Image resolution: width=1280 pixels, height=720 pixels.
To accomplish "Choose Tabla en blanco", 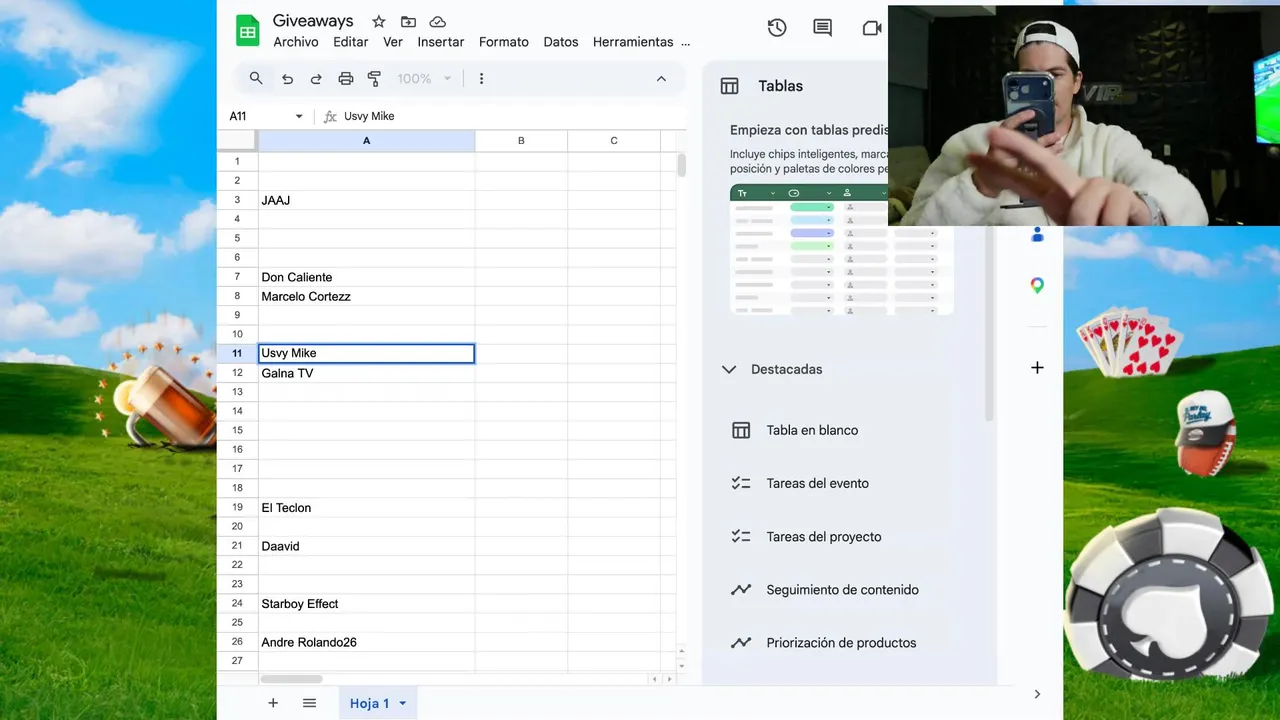I will (812, 430).
